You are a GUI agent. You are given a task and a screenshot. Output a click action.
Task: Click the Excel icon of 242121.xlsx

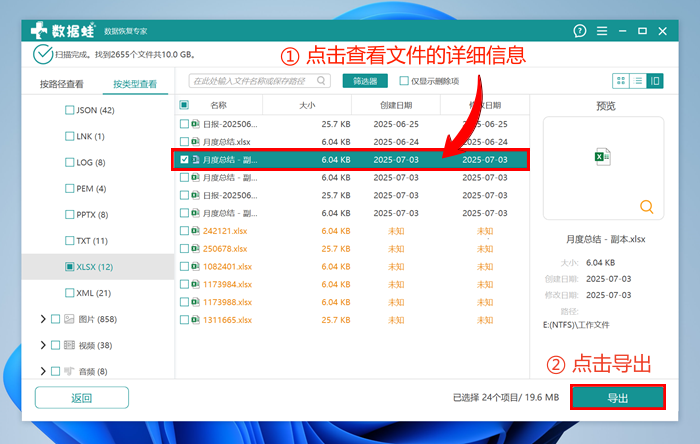[x=195, y=231]
